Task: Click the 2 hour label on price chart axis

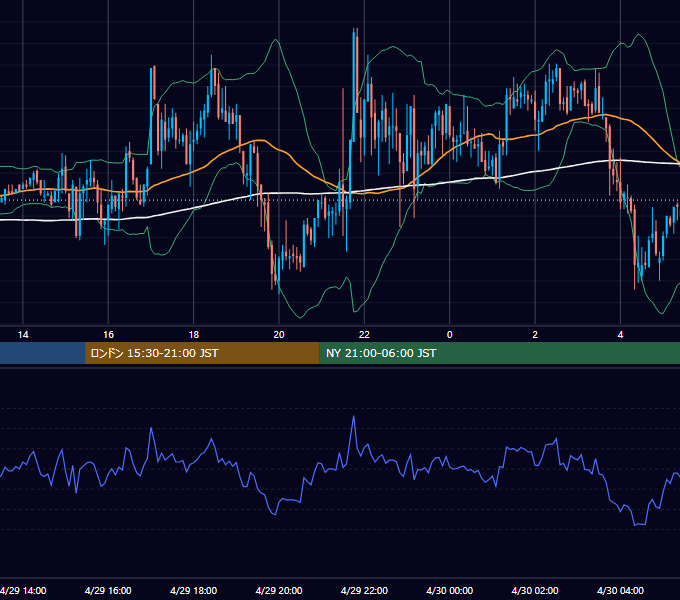Action: click(x=535, y=335)
